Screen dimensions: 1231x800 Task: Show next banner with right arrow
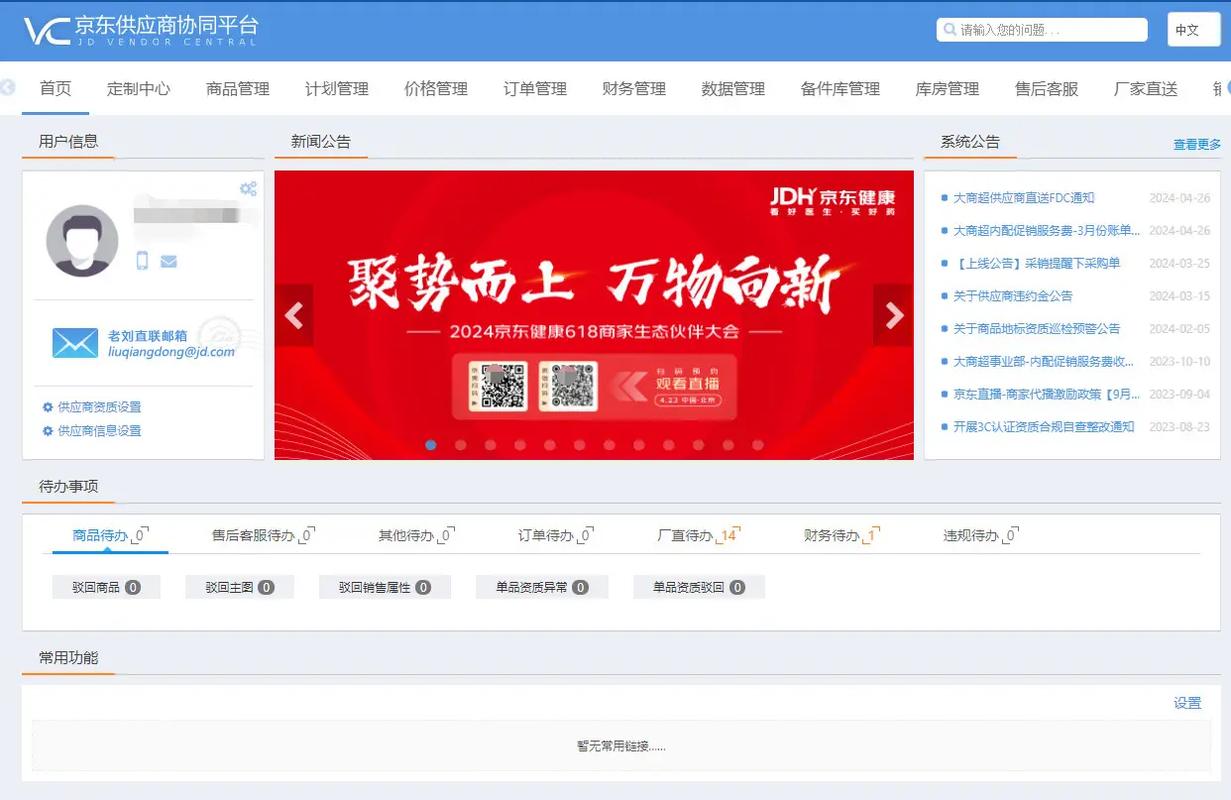coord(894,316)
